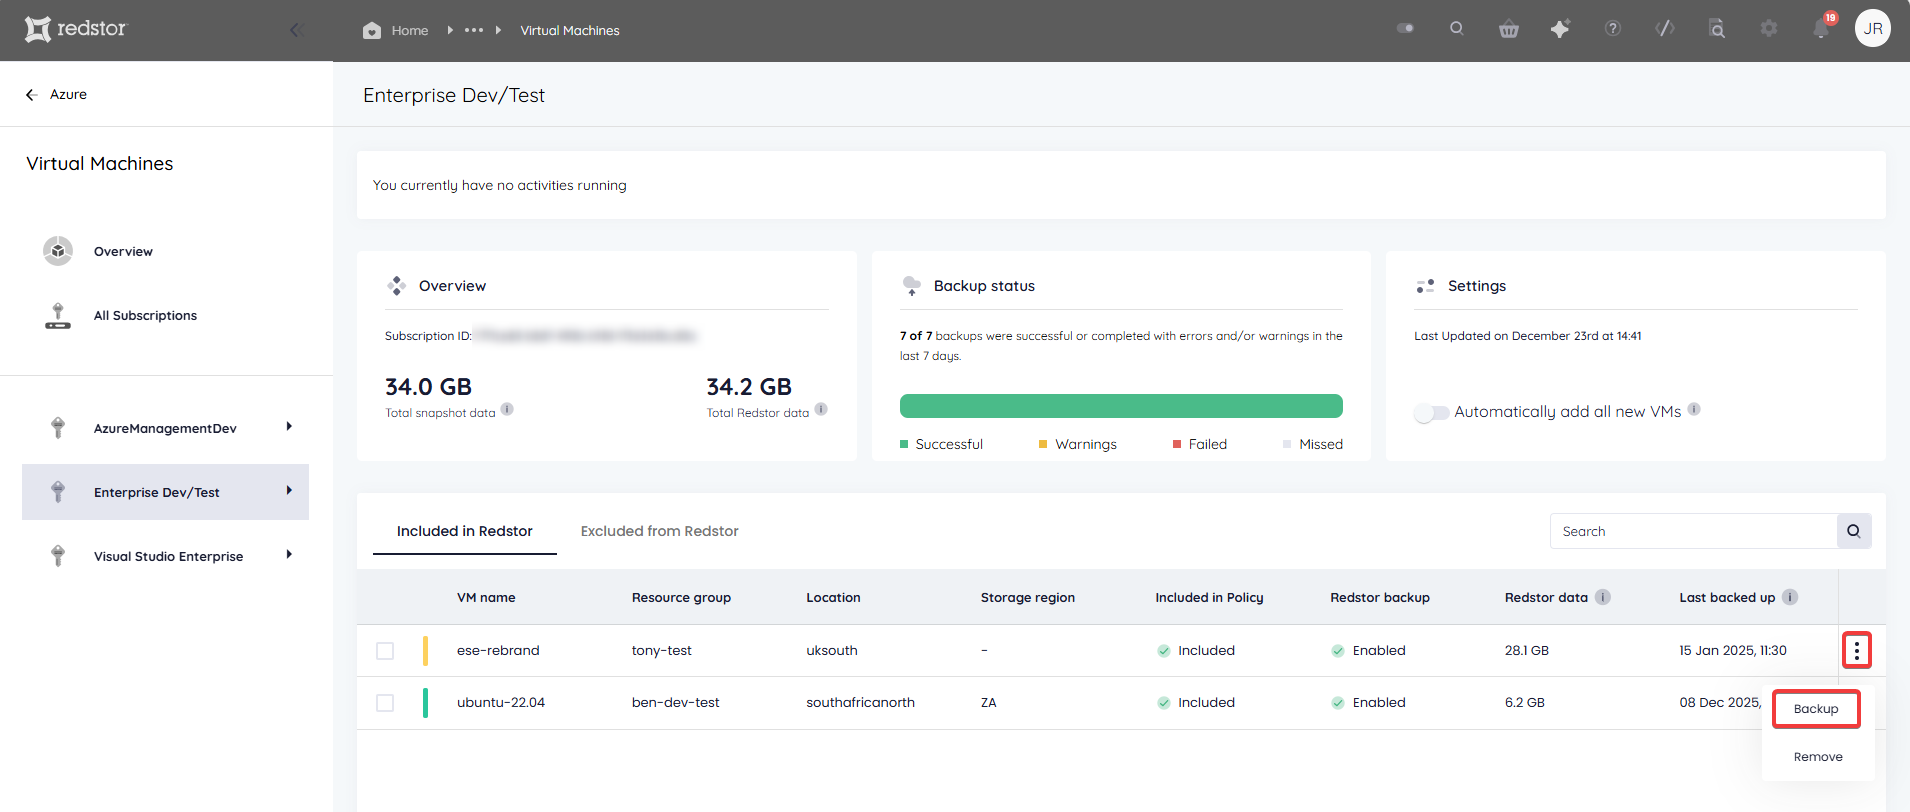This screenshot has height=812, width=1910.
Task: Open the search icon in the top bar
Action: [1457, 29]
